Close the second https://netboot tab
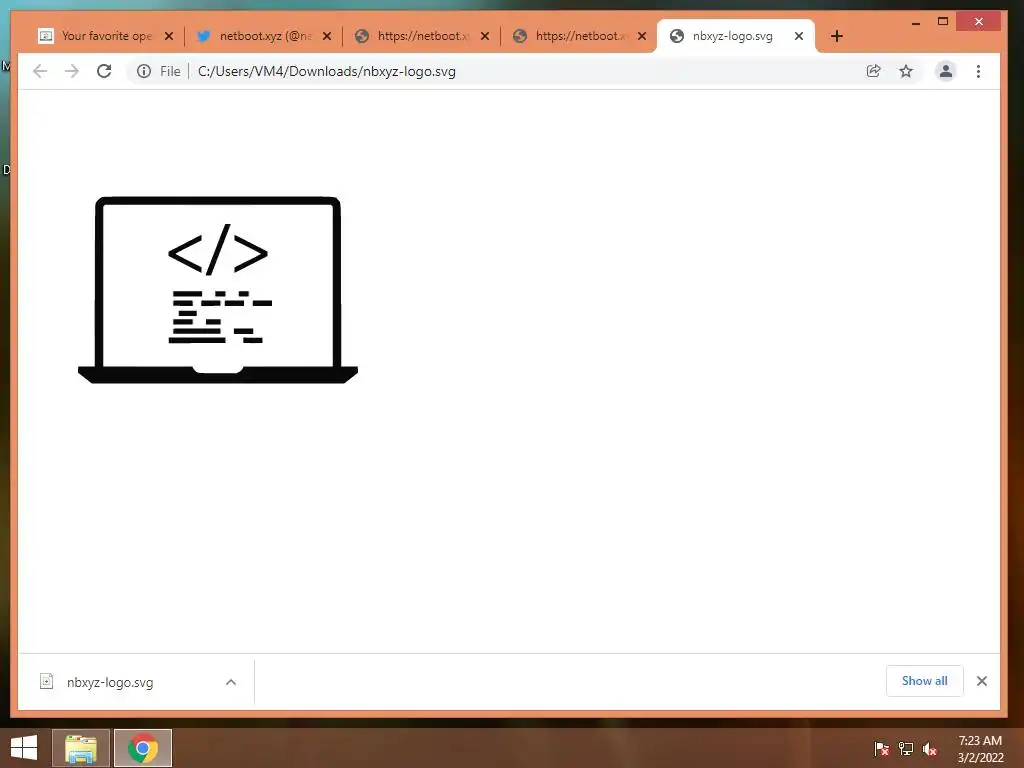 (643, 36)
